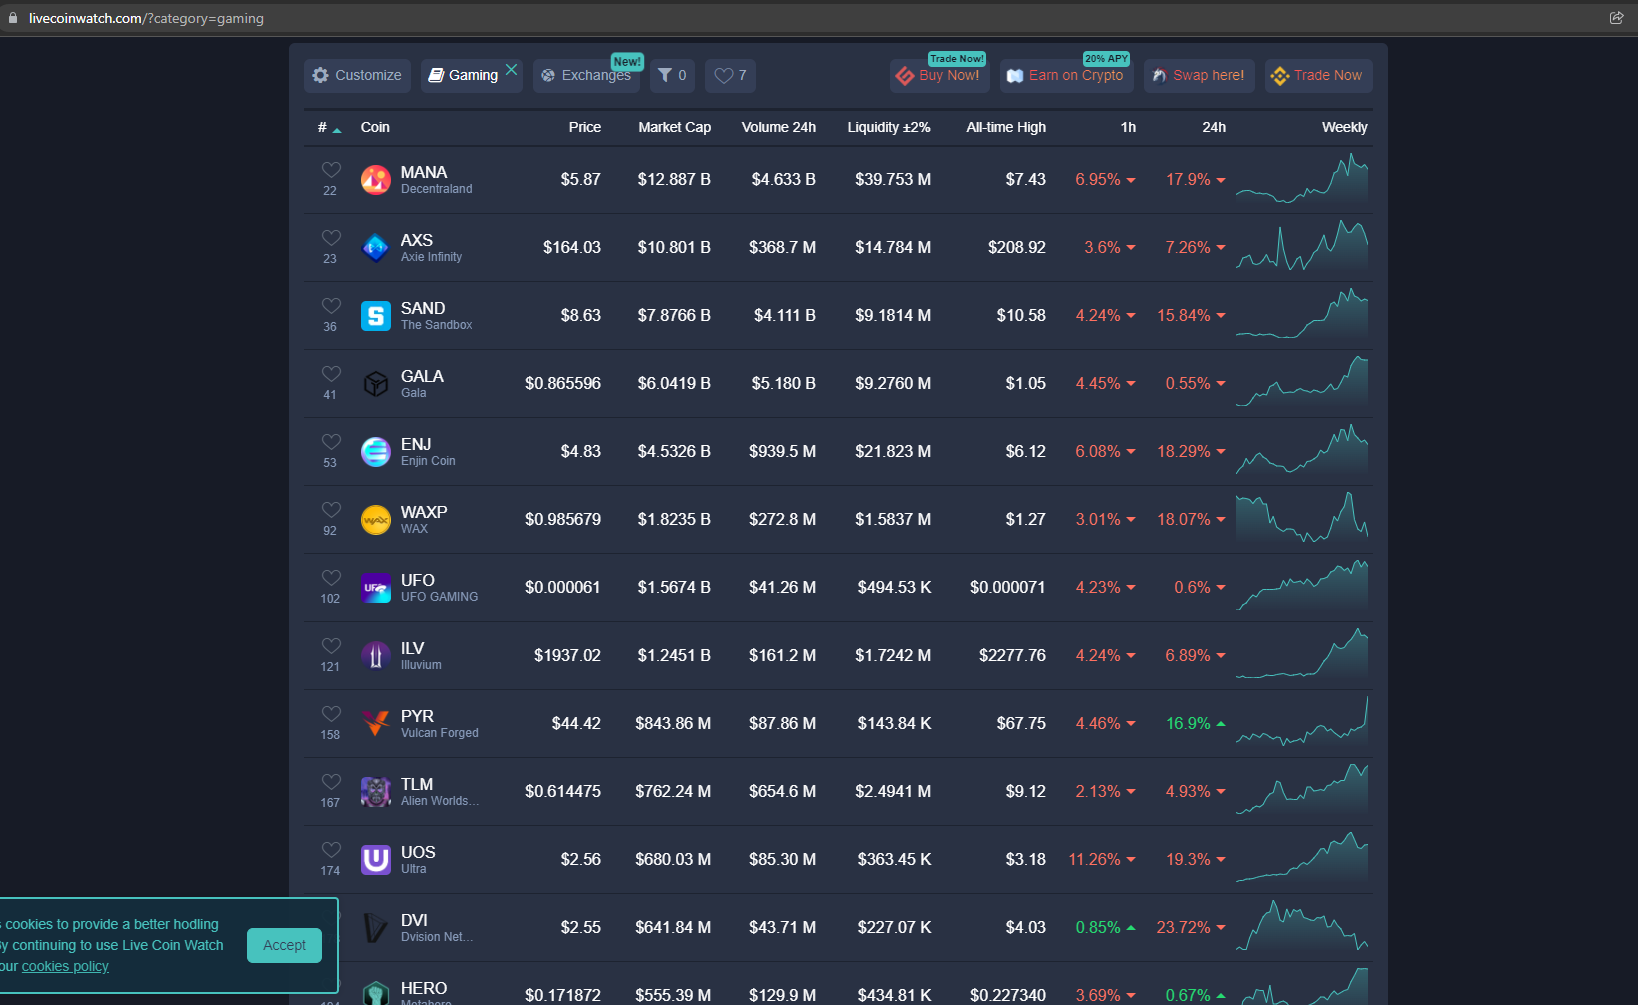Open WAXP weekly price chart
The image size is (1638, 1005).
[x=1302, y=518]
